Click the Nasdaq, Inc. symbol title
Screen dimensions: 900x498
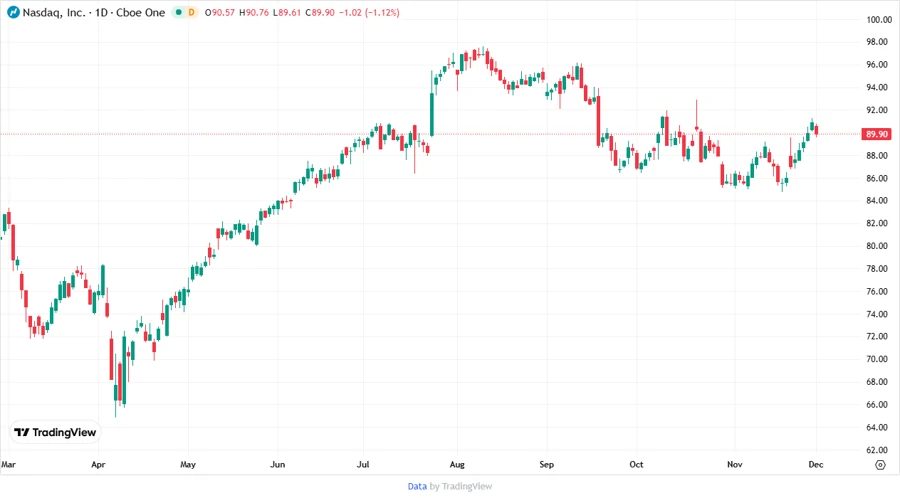53,12
